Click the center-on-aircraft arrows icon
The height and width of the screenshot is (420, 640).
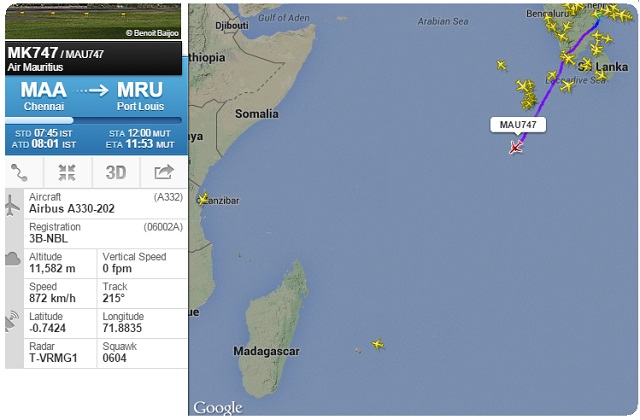(x=67, y=171)
